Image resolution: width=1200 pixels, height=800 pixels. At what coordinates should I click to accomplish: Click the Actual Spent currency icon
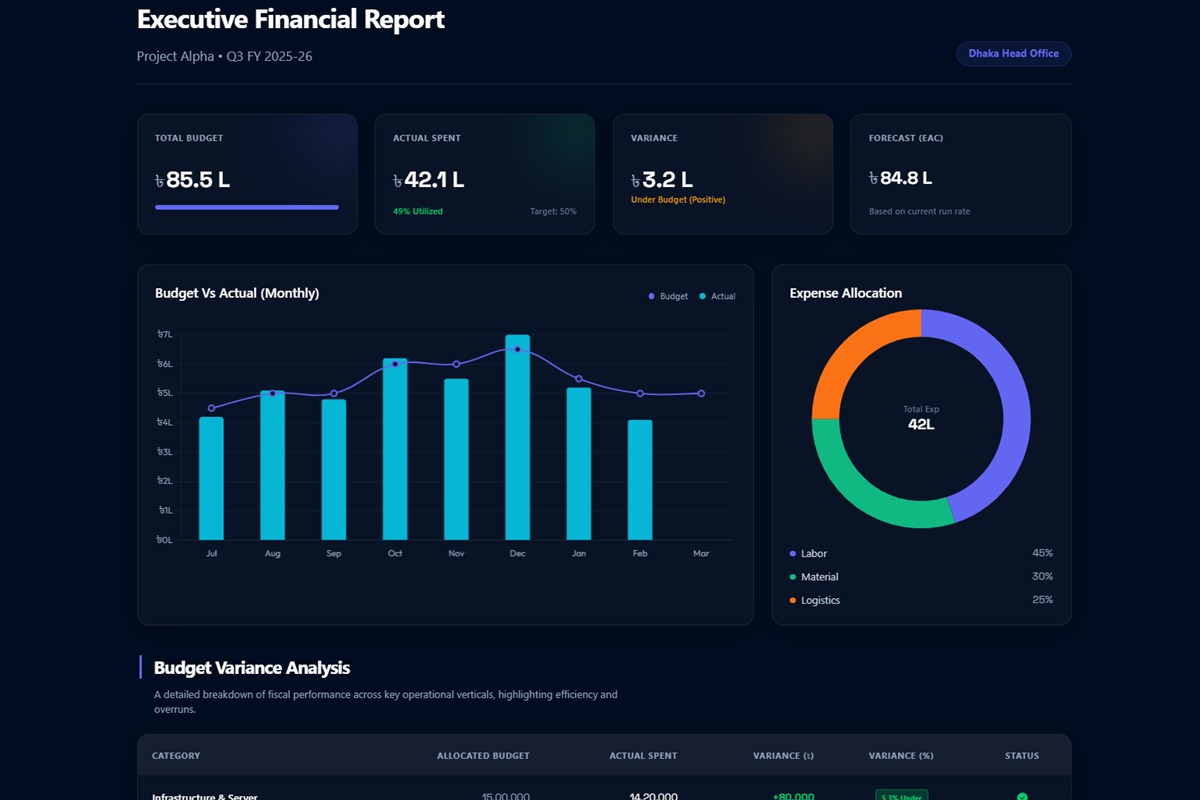coord(397,180)
